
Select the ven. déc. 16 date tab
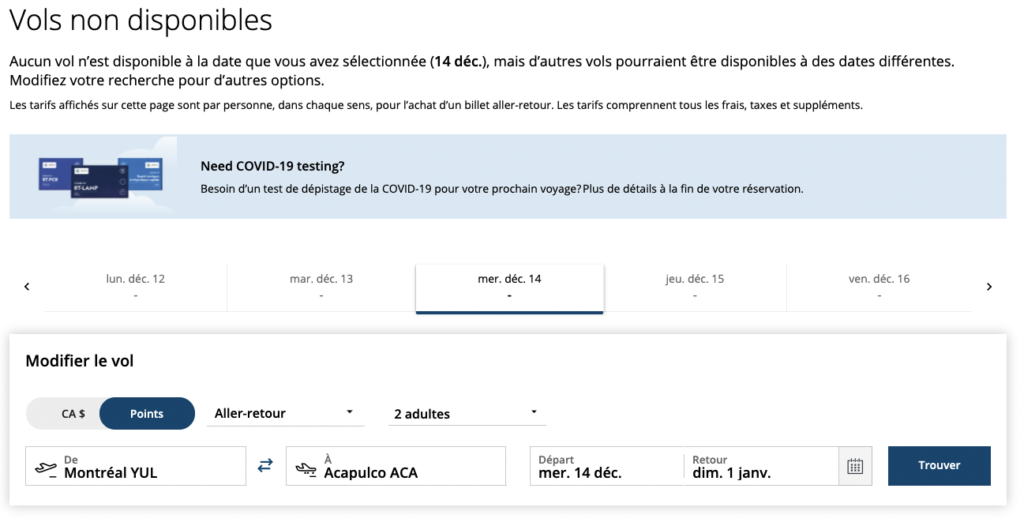[x=879, y=287]
